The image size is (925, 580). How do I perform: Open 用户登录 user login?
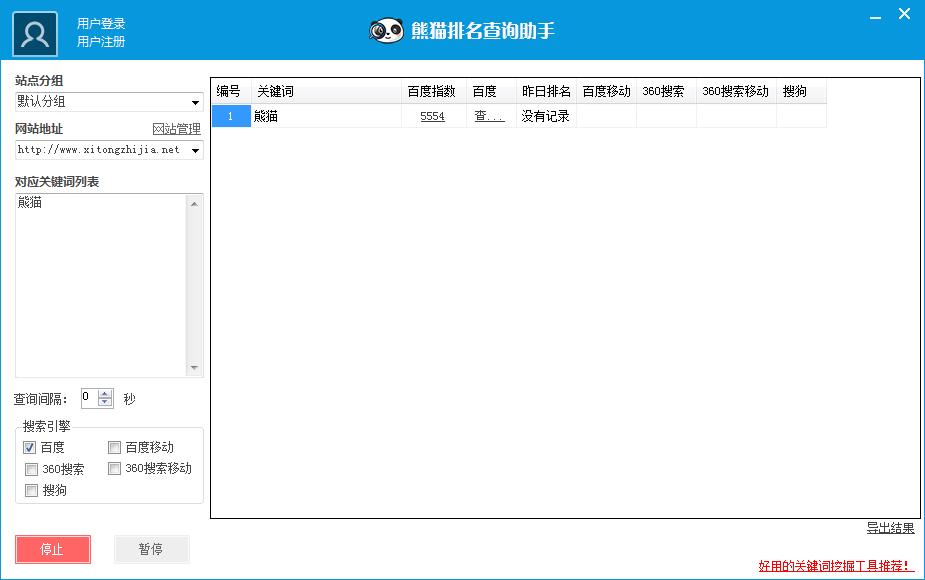[101, 24]
